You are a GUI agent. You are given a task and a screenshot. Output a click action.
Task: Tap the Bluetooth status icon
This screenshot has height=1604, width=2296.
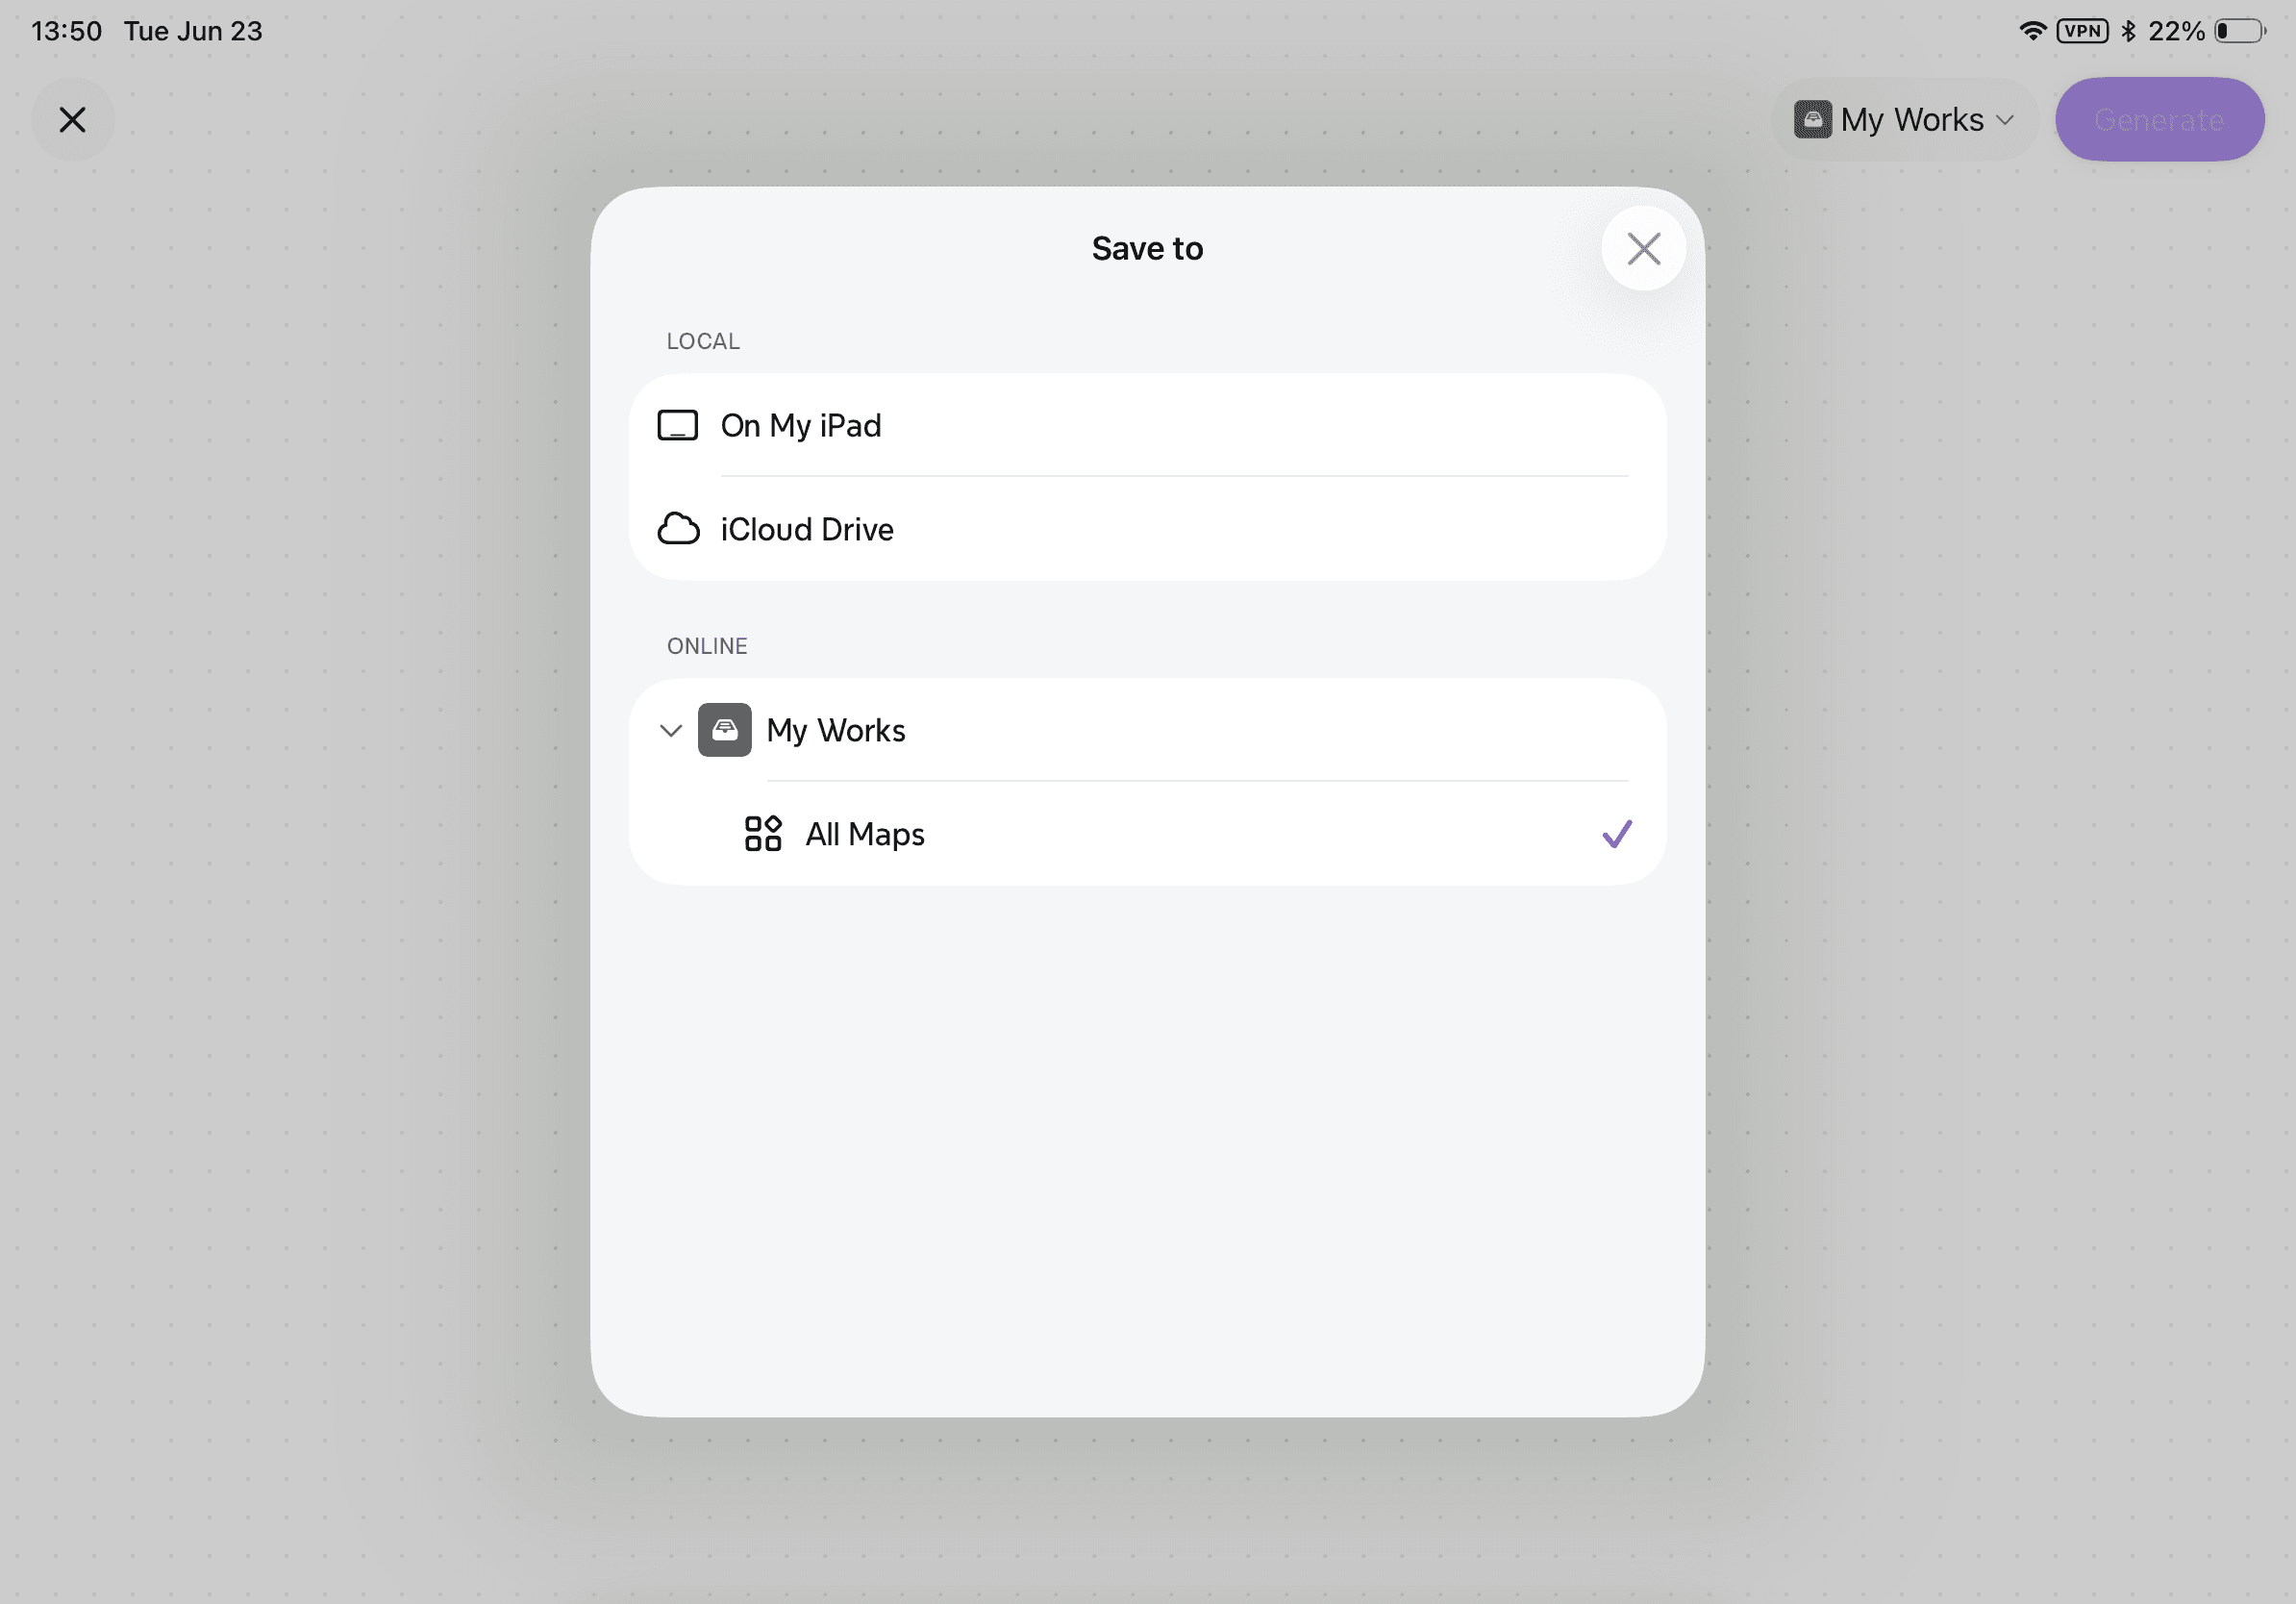point(2128,31)
